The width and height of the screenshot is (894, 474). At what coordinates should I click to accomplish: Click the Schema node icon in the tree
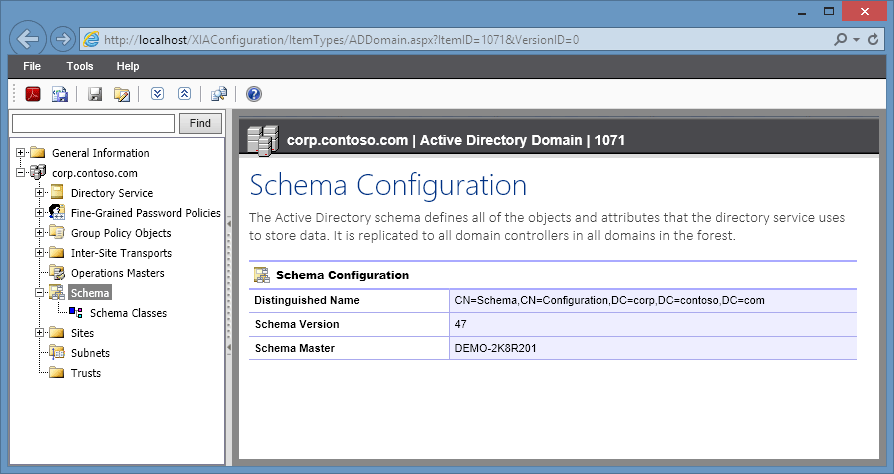click(57, 292)
